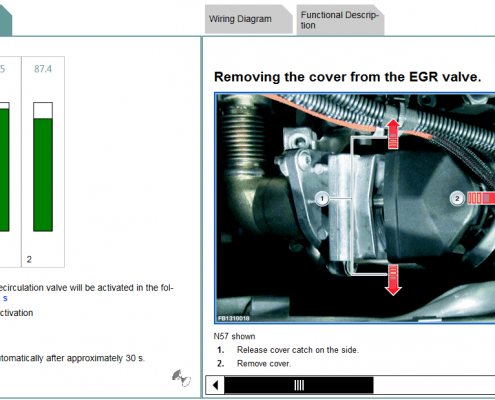Click the tool icon at panel bottom

coord(181,378)
